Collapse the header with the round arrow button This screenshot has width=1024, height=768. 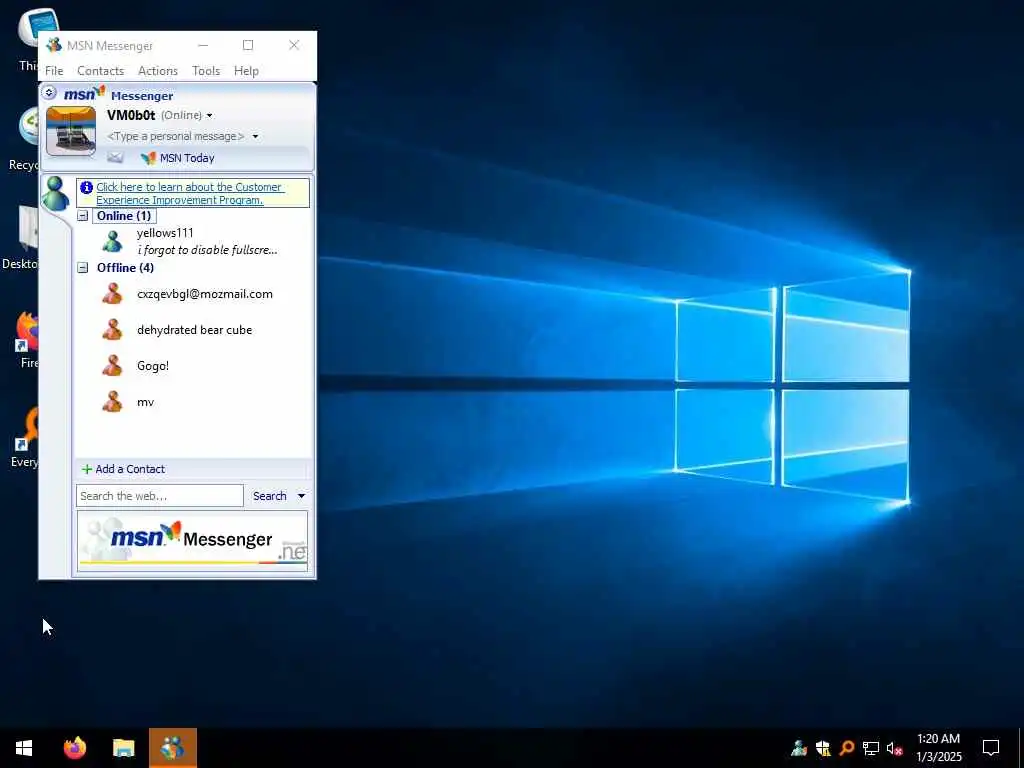tap(48, 93)
